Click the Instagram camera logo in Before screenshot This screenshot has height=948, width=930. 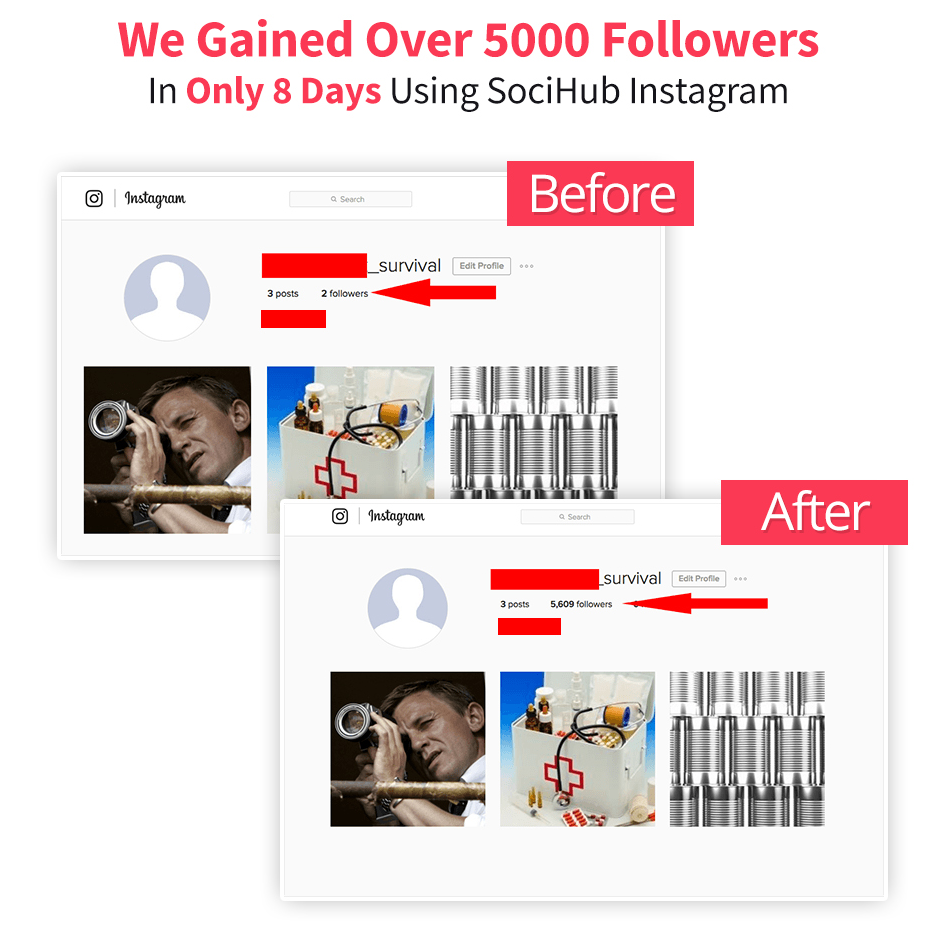(94, 198)
